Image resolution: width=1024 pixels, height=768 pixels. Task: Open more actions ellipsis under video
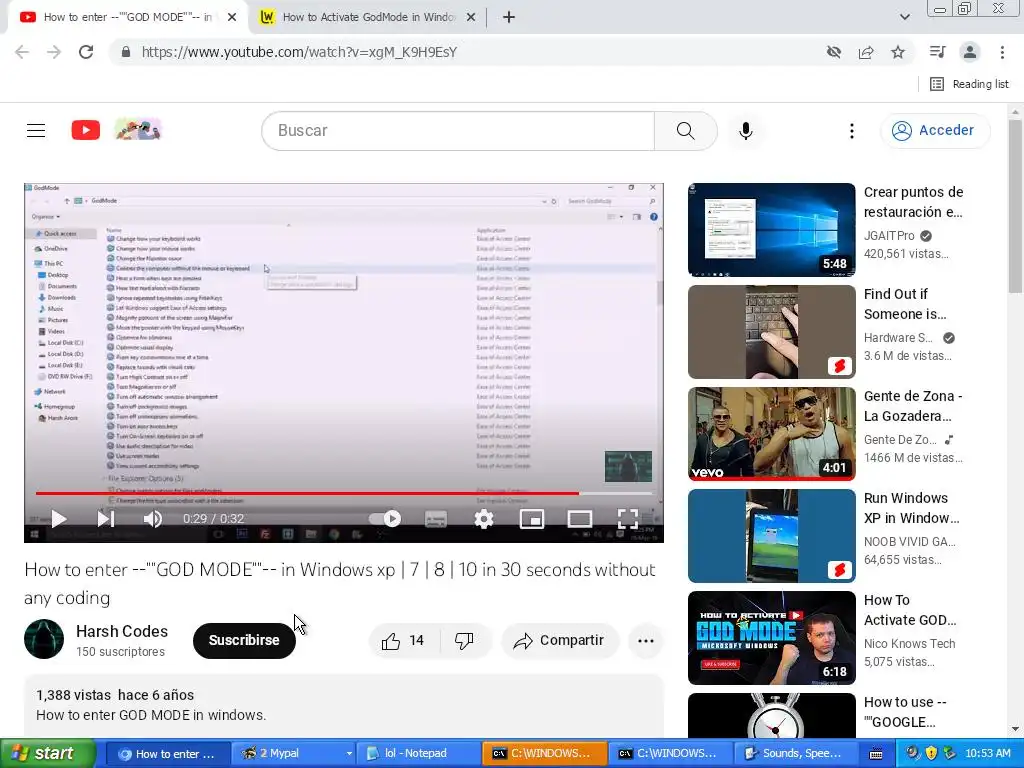click(646, 641)
